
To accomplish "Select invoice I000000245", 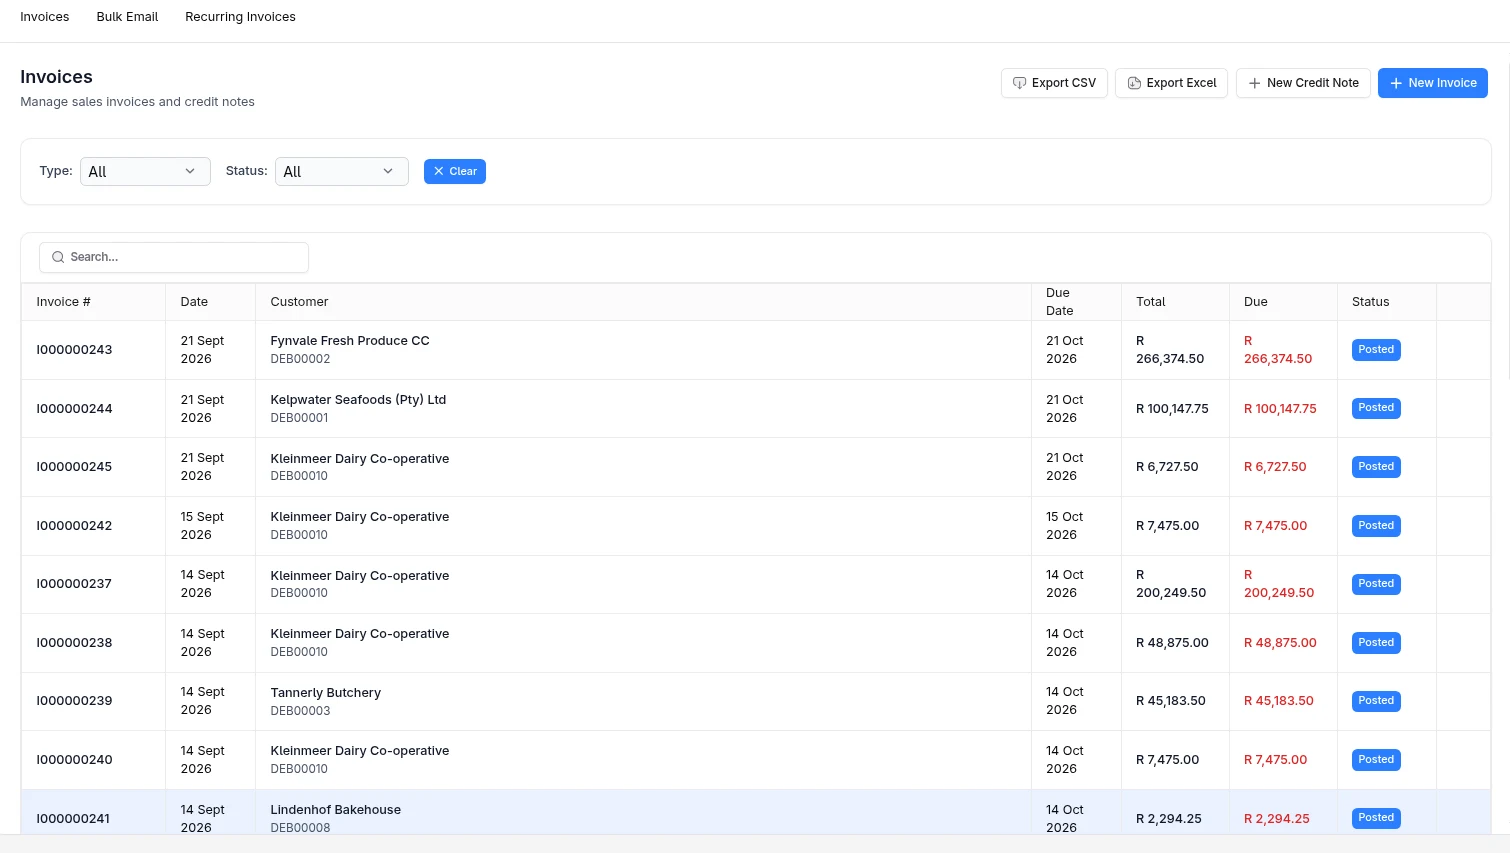I will pyautogui.click(x=74, y=467).
